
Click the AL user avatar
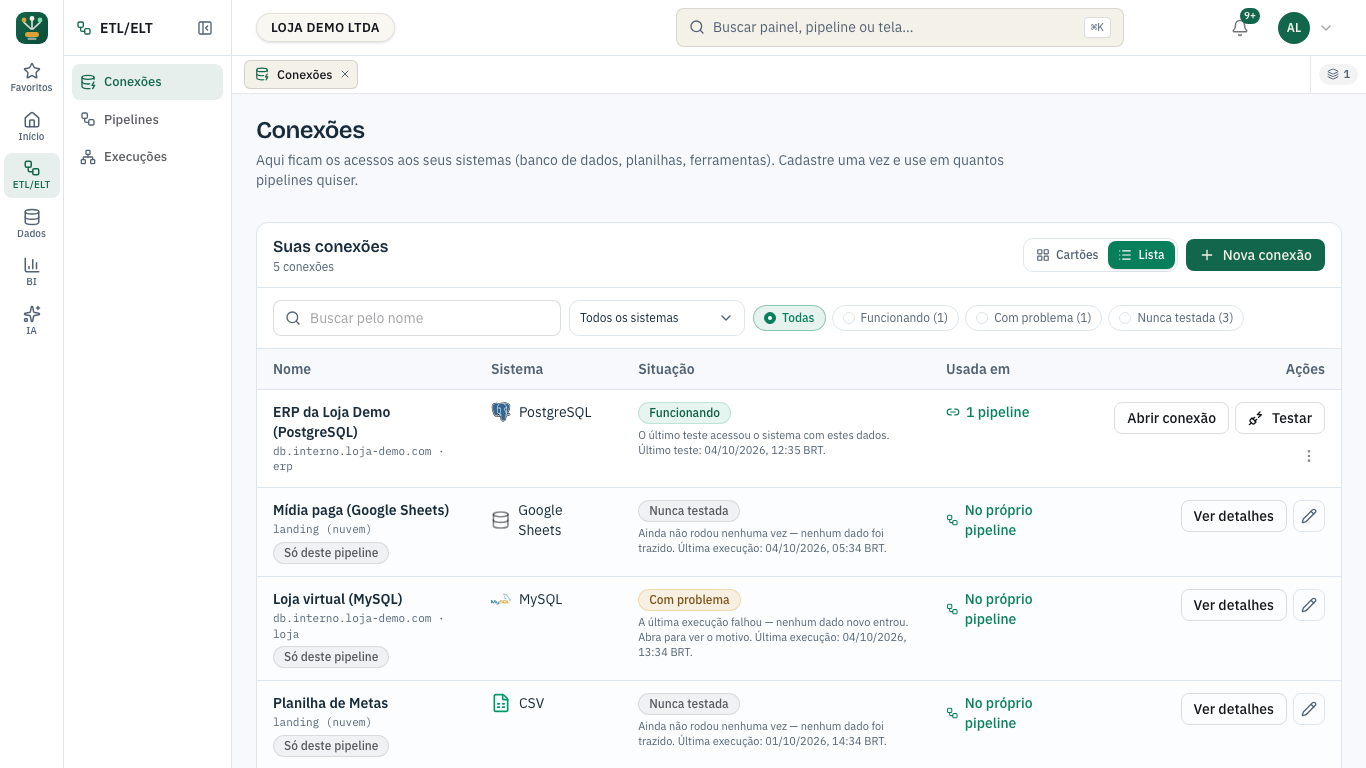point(1294,28)
